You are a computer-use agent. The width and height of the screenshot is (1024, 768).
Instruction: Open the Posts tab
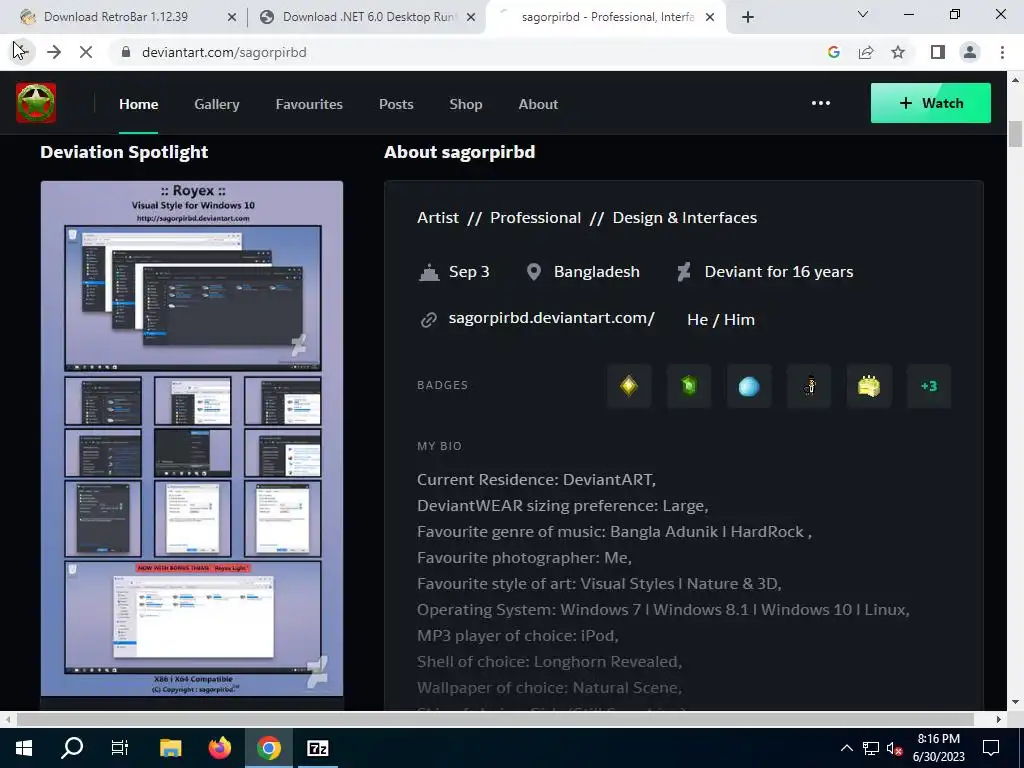pyautogui.click(x=396, y=104)
